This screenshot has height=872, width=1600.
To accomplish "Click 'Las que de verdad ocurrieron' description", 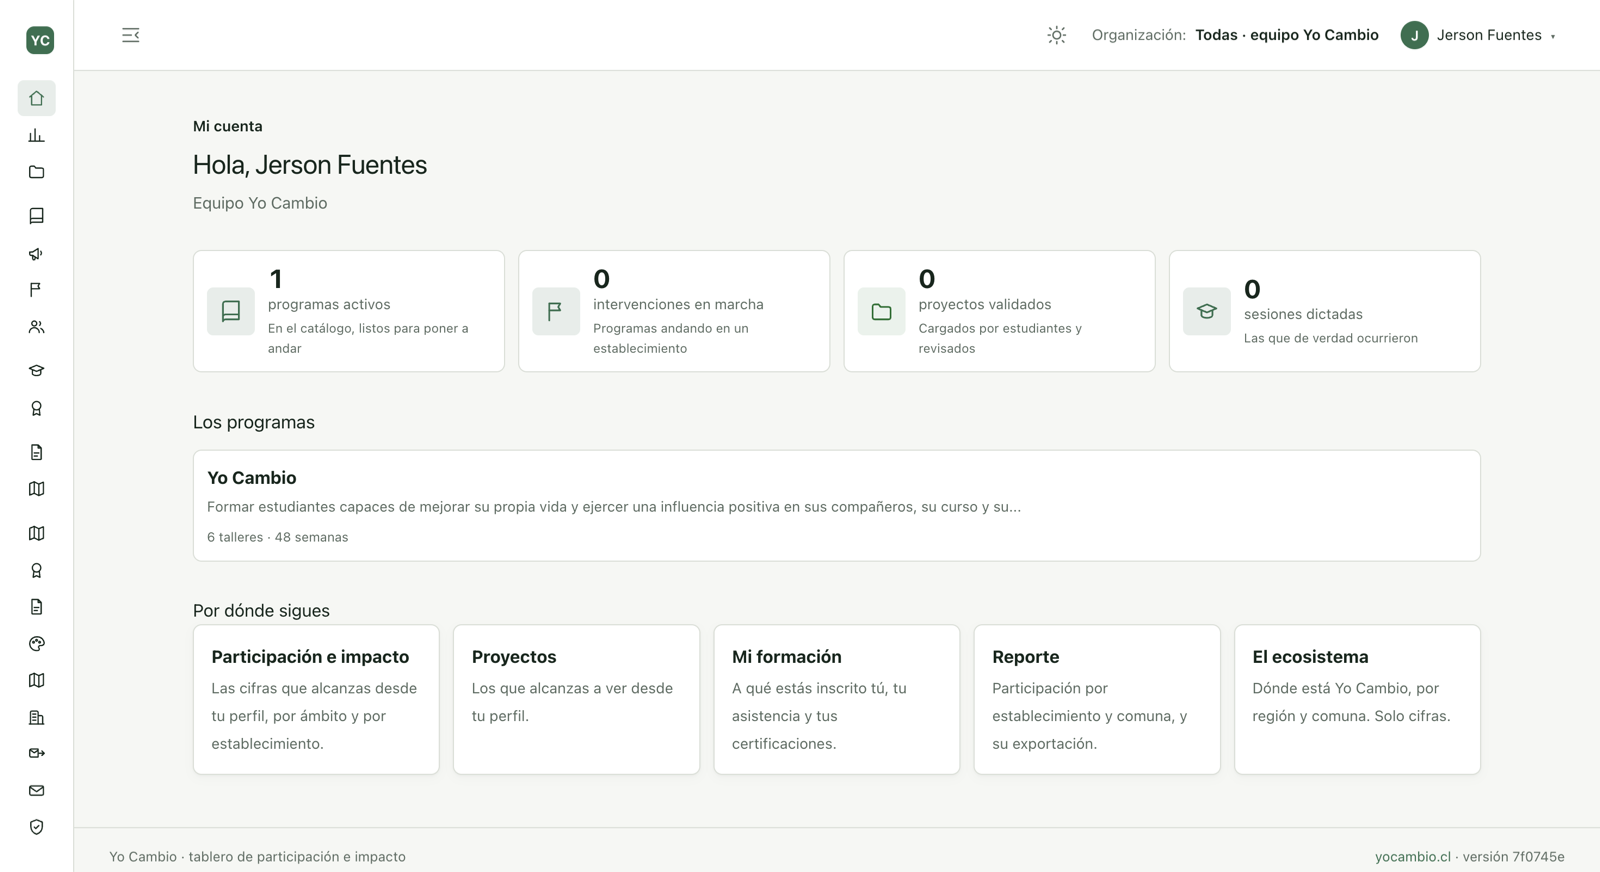I will [1331, 338].
